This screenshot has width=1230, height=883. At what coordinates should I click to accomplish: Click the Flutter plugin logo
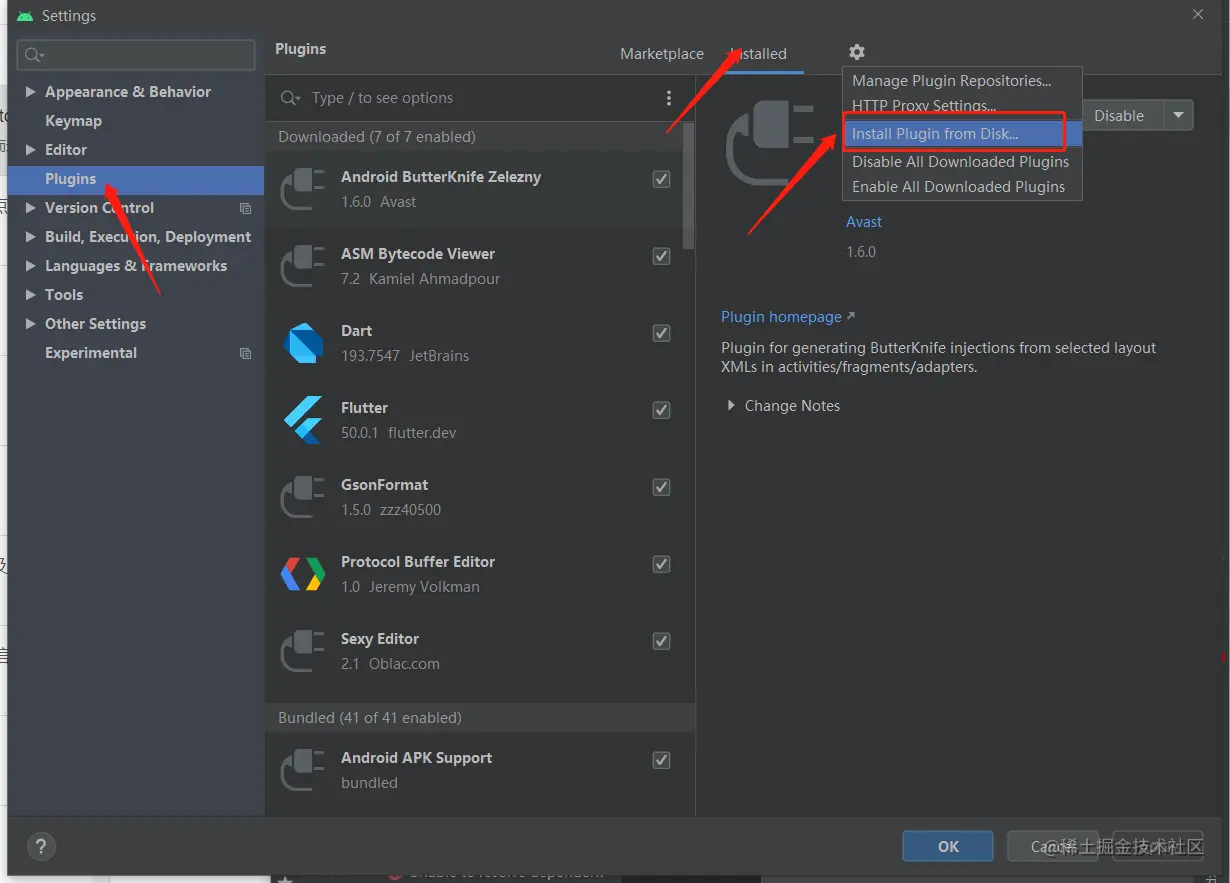[303, 420]
